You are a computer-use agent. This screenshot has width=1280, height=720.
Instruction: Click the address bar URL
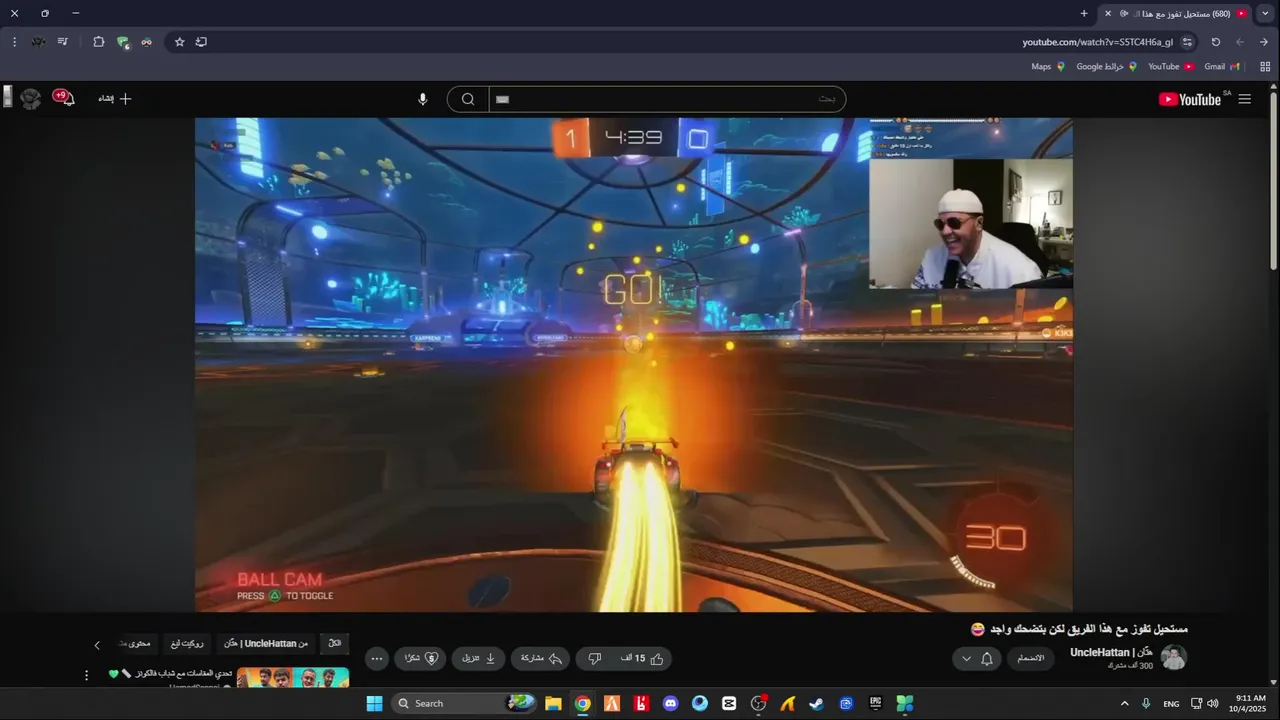click(1097, 42)
